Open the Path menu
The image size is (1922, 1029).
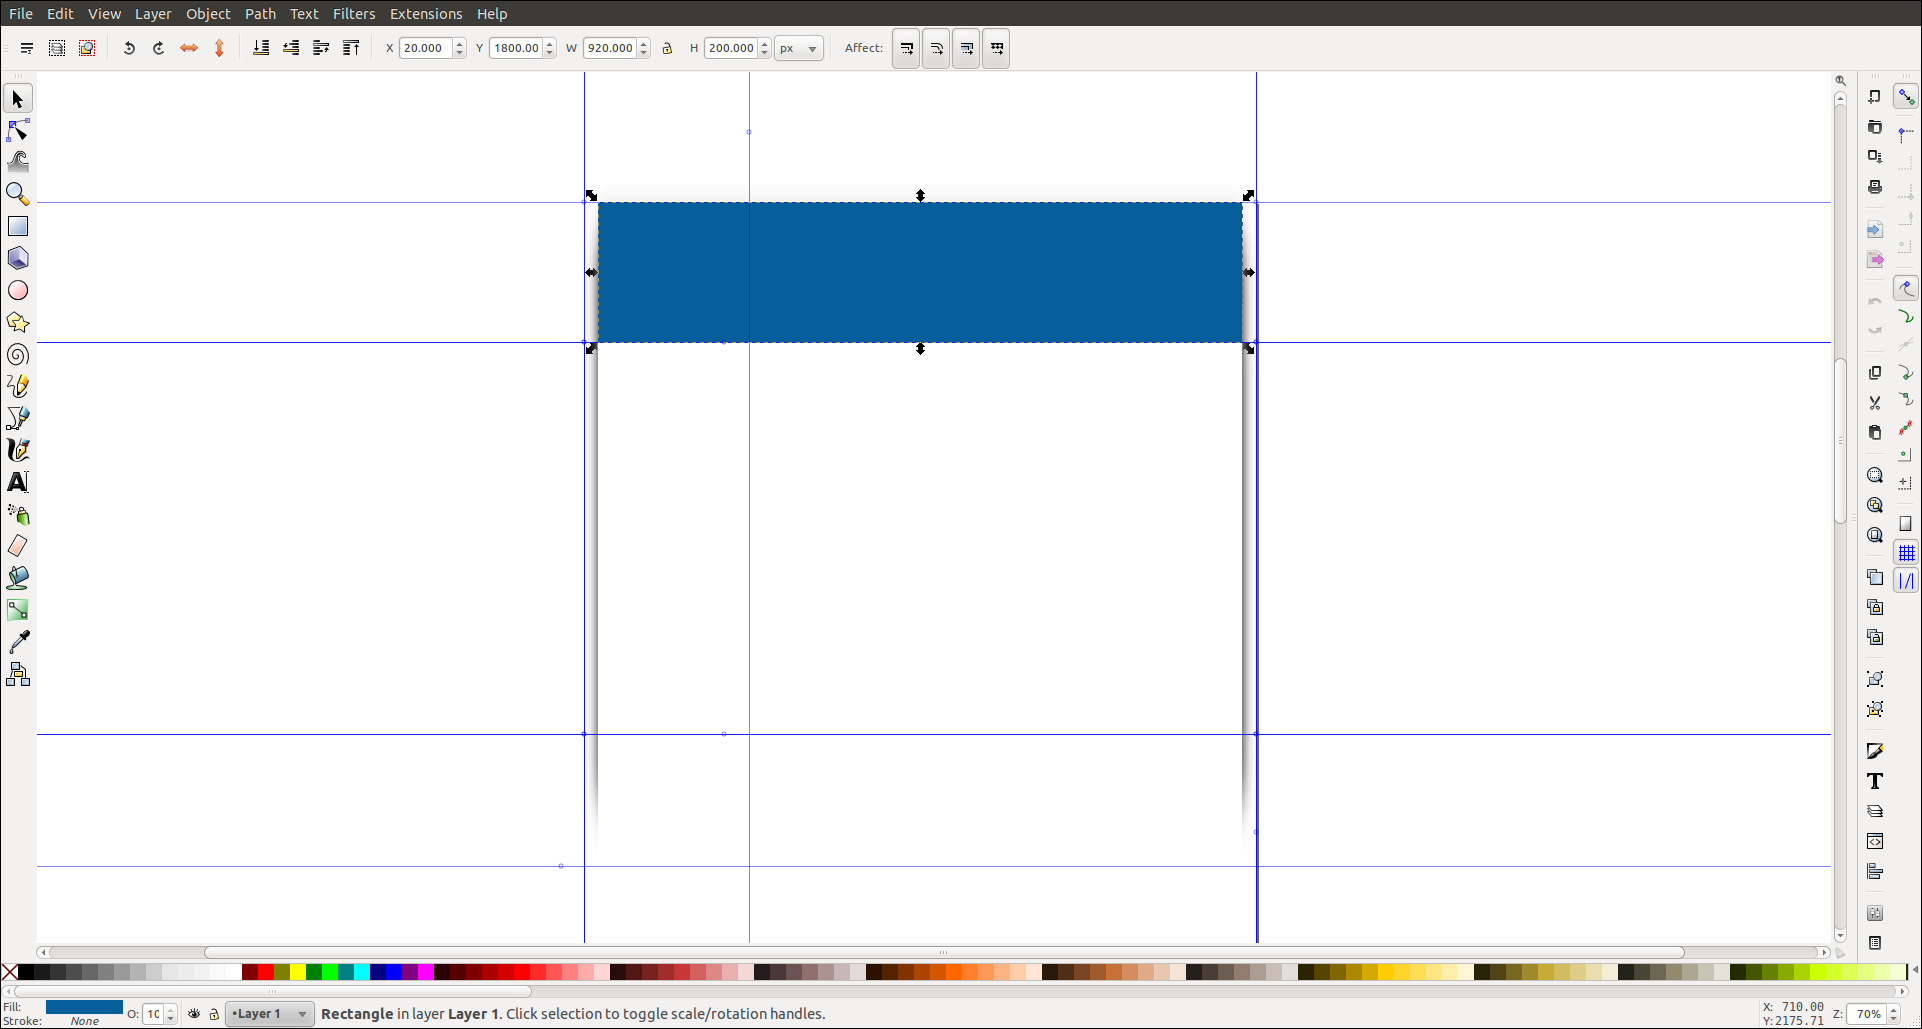coord(260,14)
